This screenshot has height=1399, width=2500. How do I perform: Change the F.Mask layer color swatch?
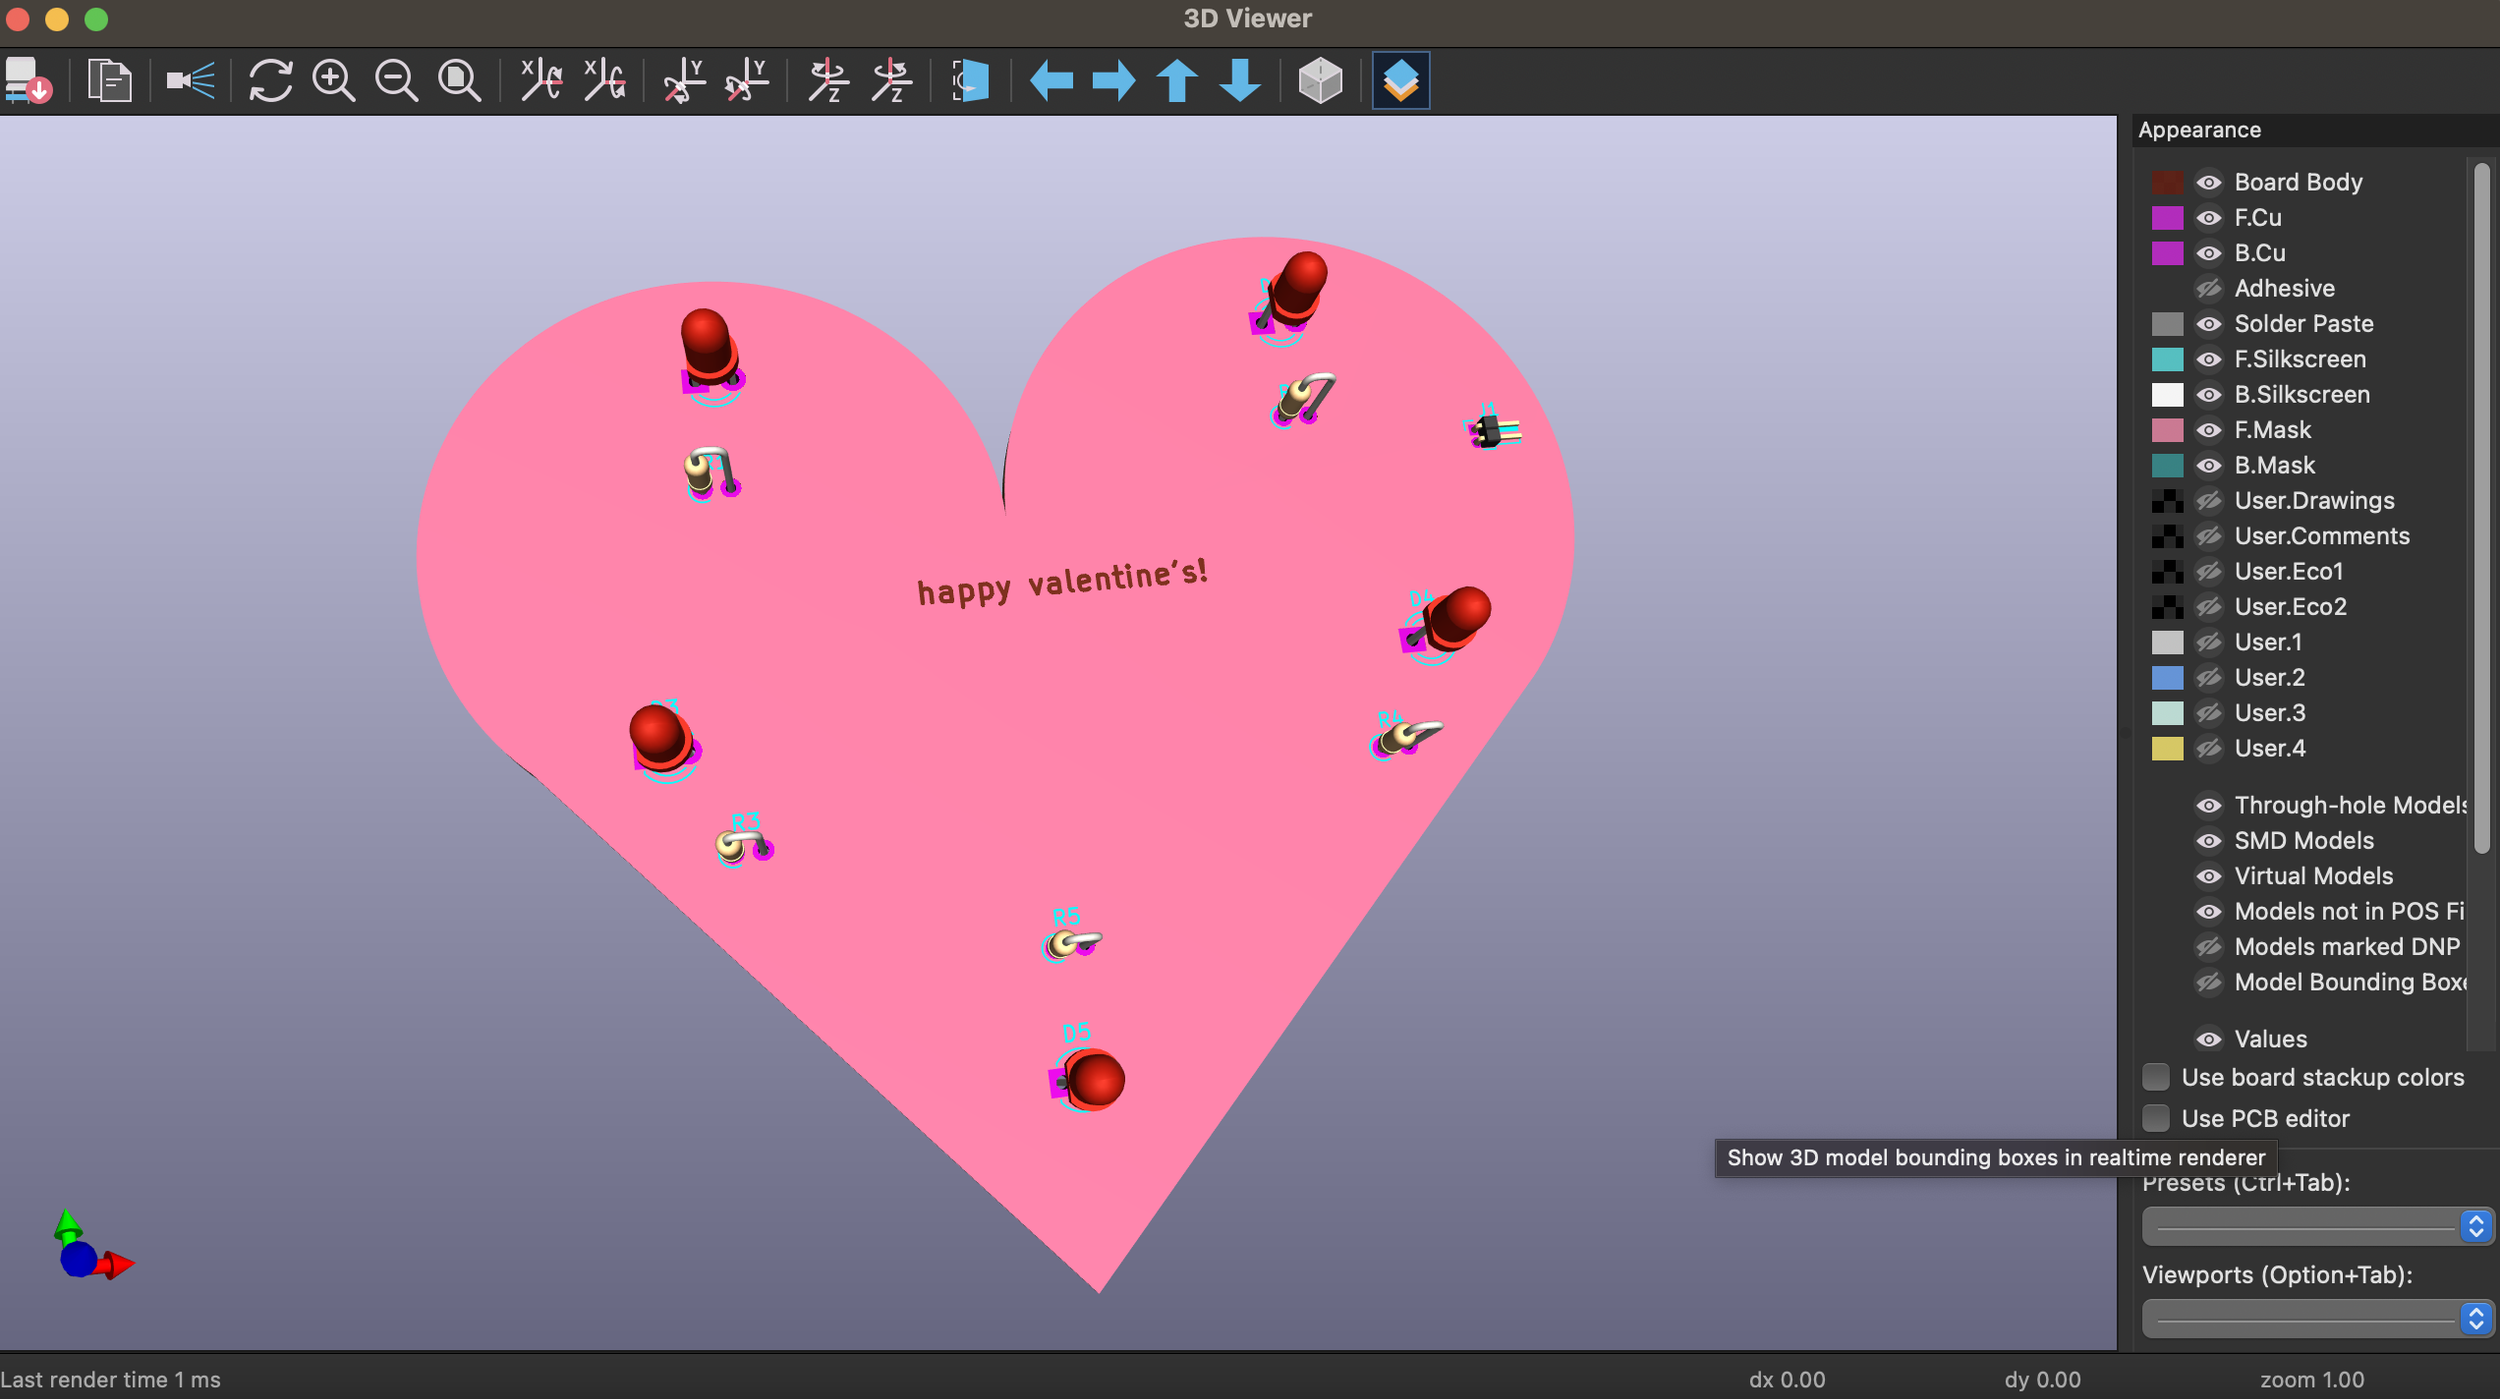(x=2168, y=430)
